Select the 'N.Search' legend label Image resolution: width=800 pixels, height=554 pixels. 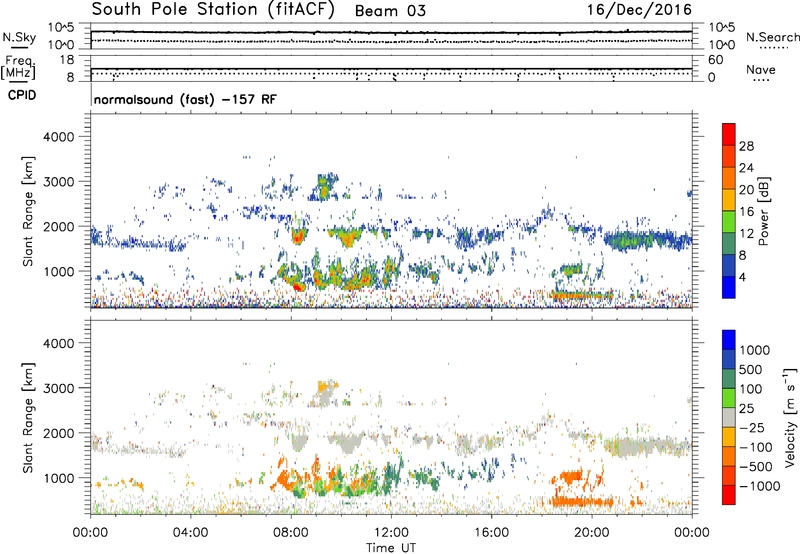coord(772,37)
